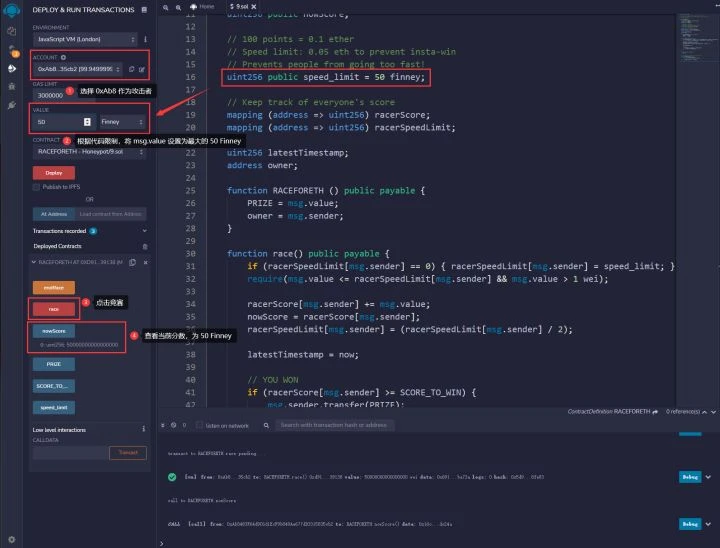Jump to RACEFORETH definition arrow icon
Image resolution: width=720 pixels, height=548 pixels.
pos(655,412)
